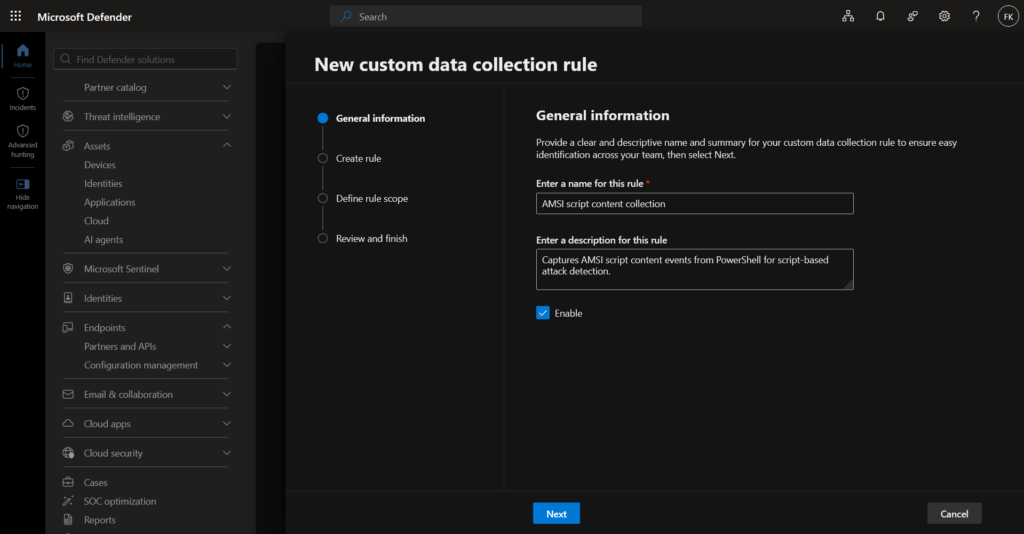Collapse the Endpoints section chevron

click(x=227, y=326)
